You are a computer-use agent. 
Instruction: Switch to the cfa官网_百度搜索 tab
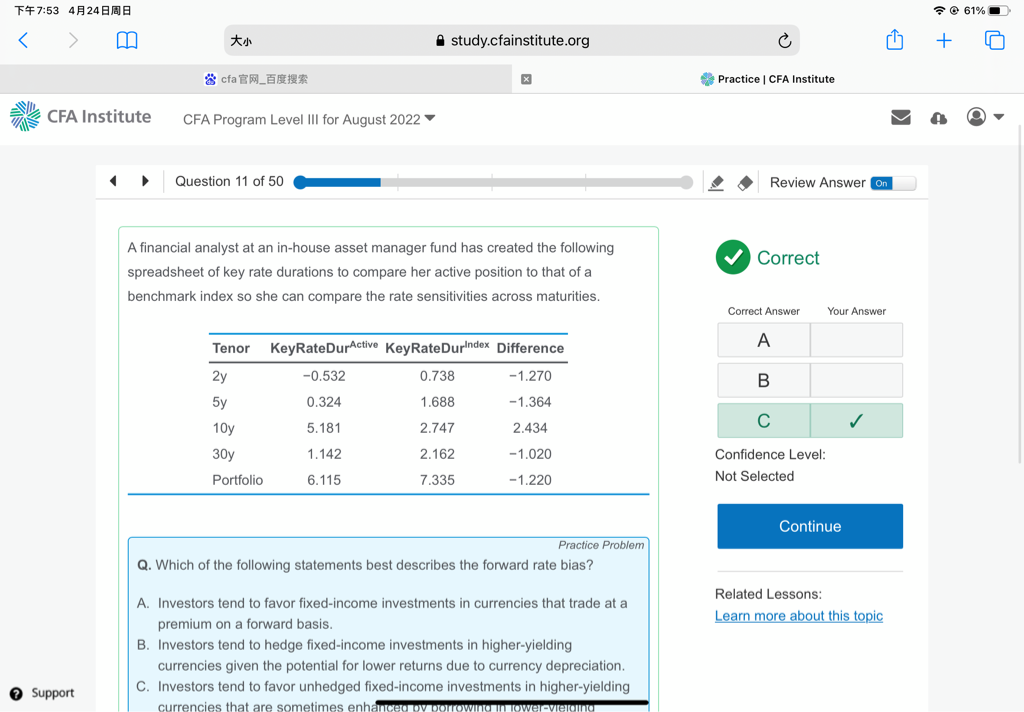[256, 79]
